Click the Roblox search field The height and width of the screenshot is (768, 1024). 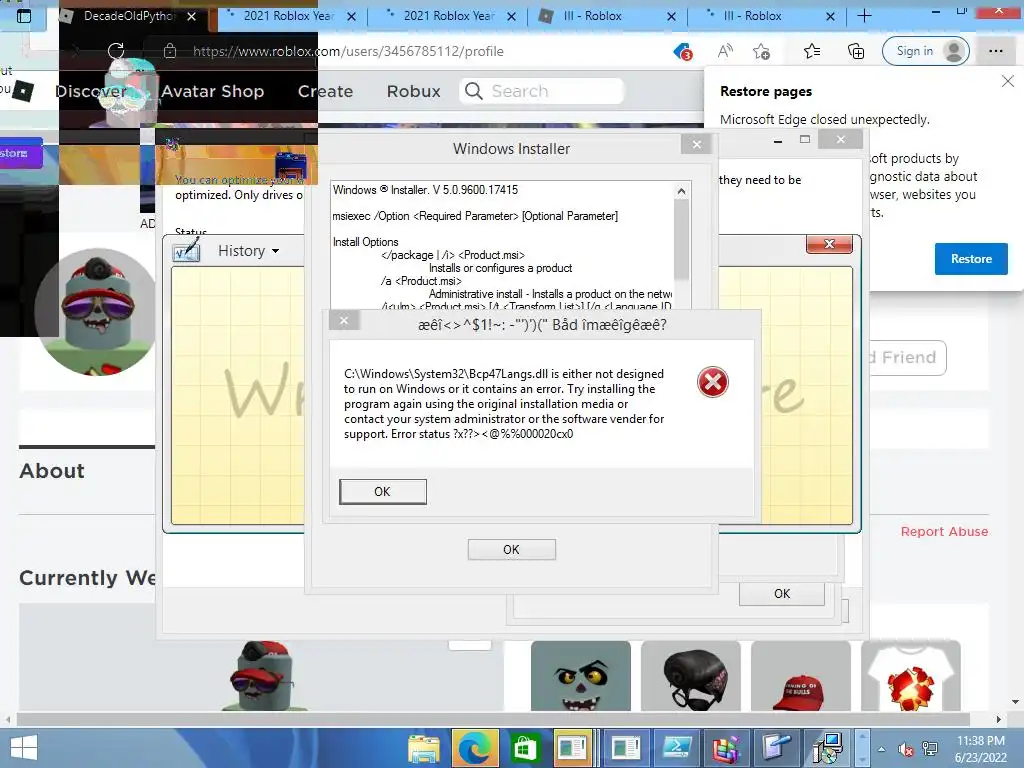tap(541, 91)
